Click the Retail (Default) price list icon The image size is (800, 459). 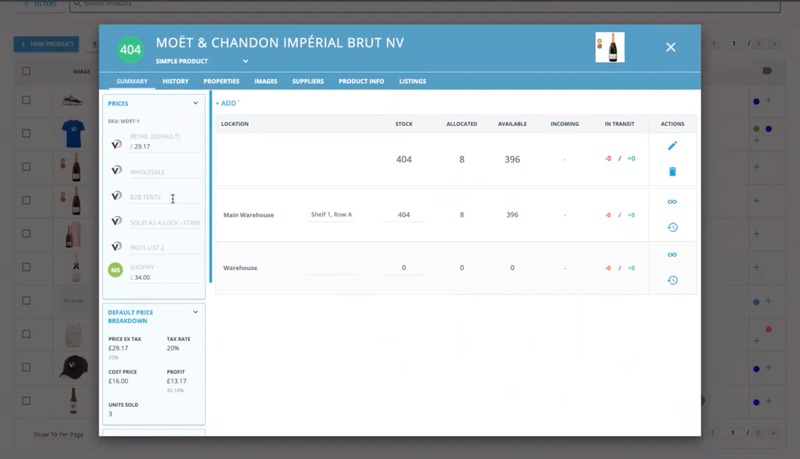tap(117, 145)
